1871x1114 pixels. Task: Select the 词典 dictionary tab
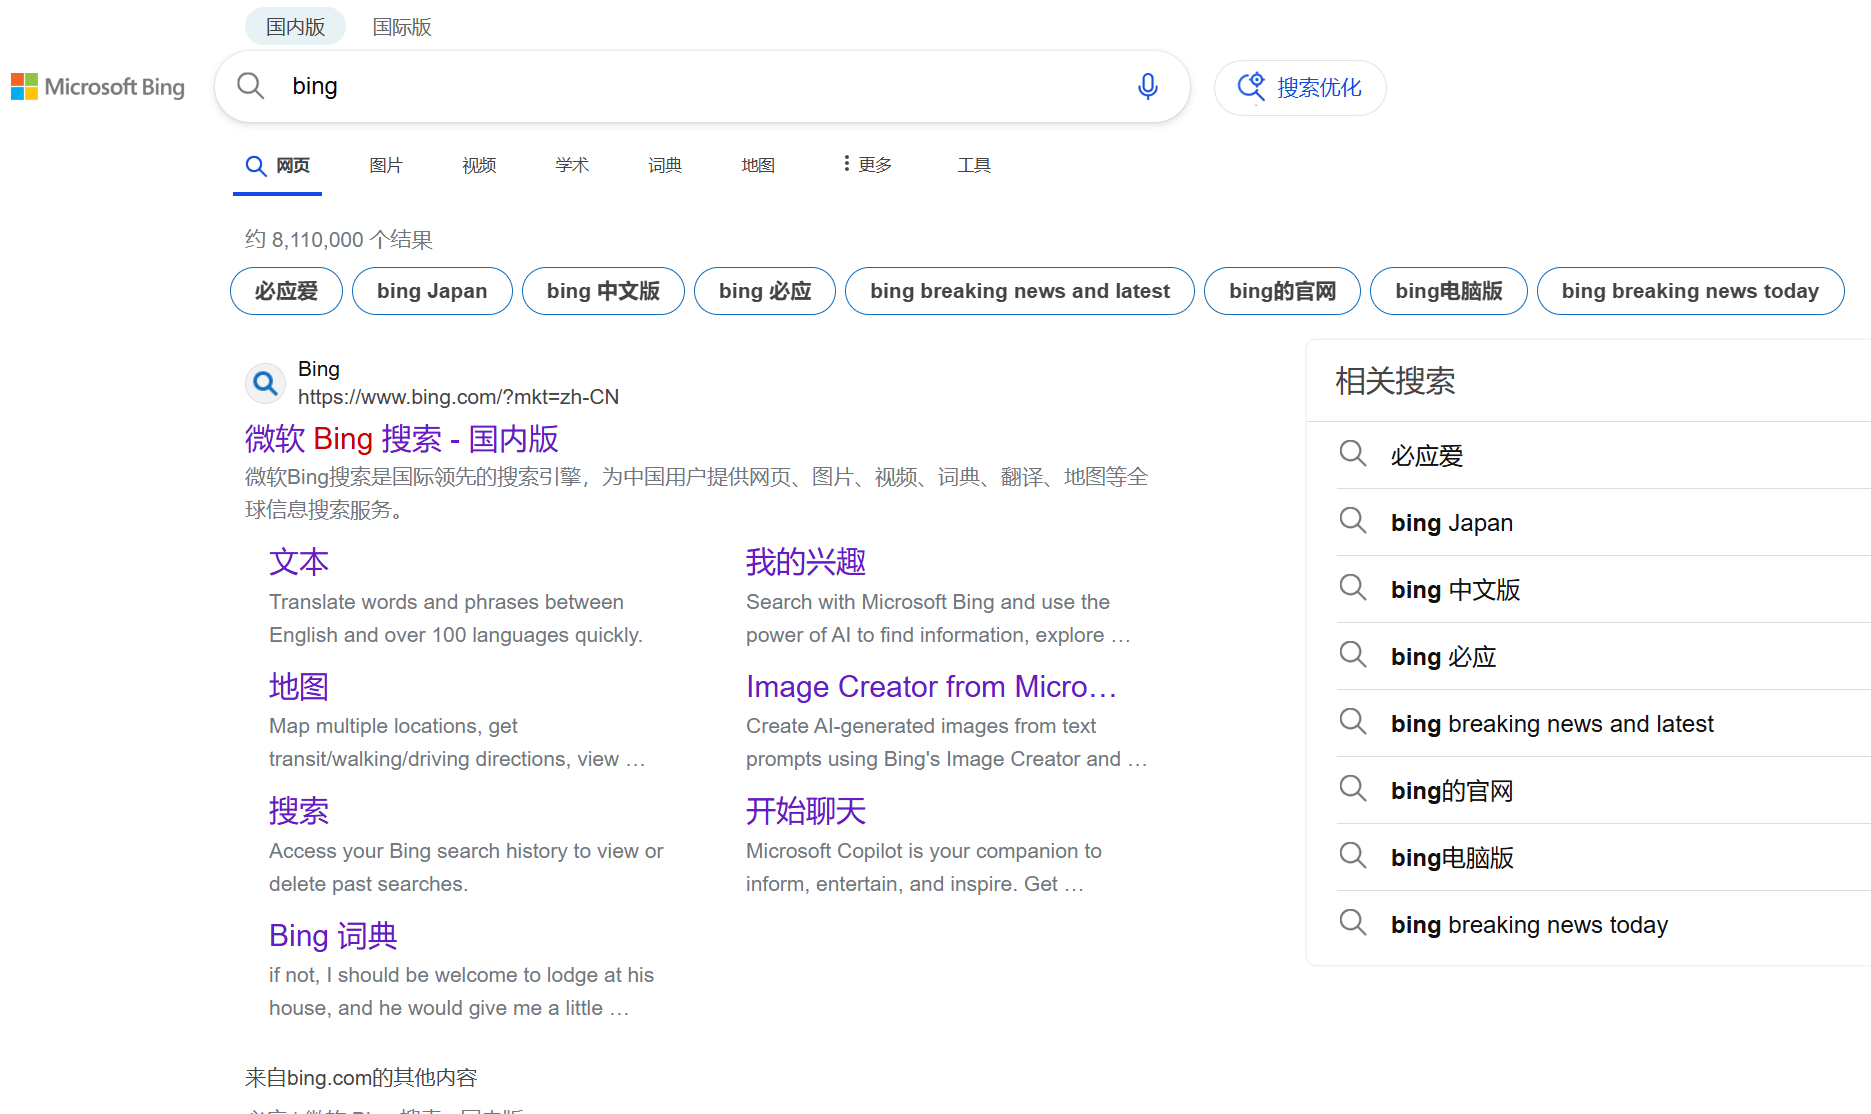pos(665,165)
